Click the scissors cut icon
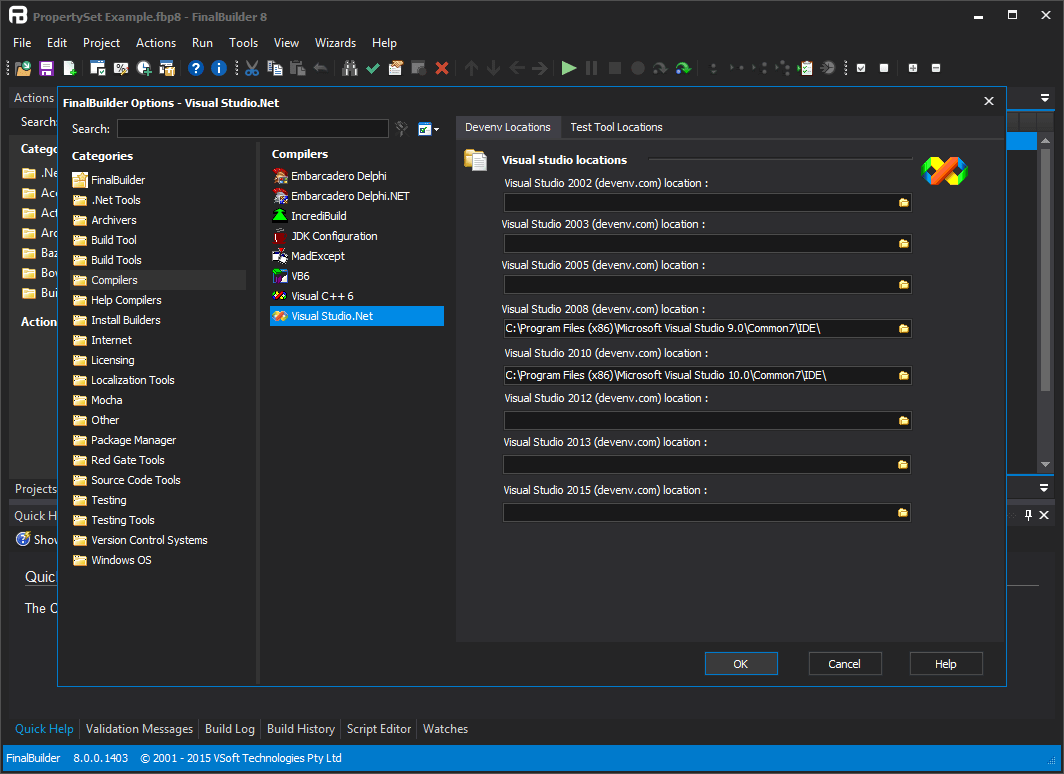 tap(252, 68)
